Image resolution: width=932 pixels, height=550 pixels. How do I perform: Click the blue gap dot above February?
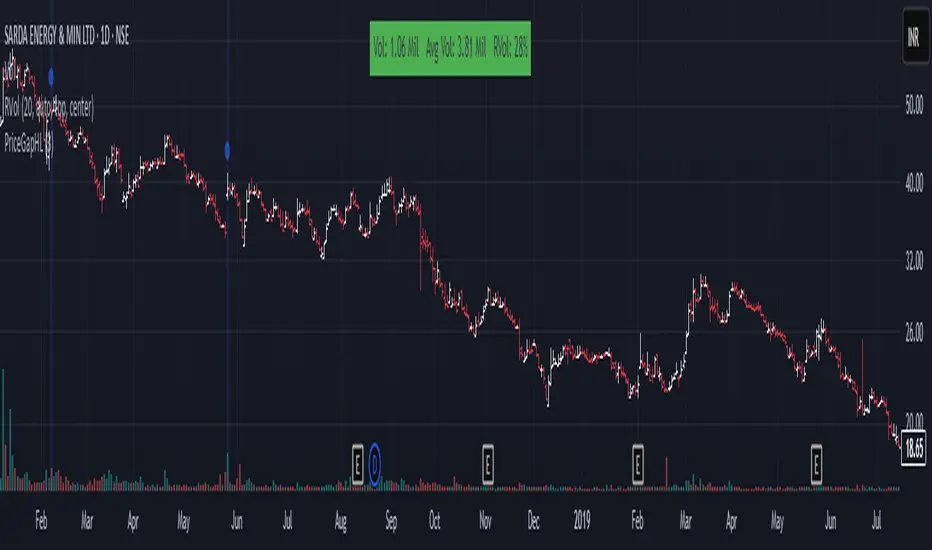click(x=51, y=76)
